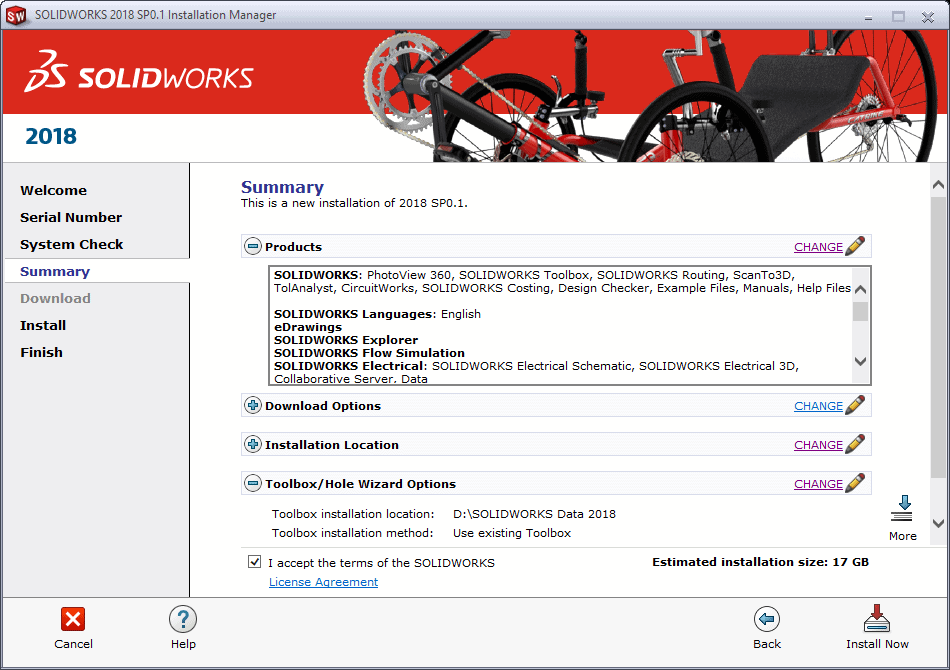Go to the Serial Number step
The width and height of the screenshot is (950, 670).
71,217
